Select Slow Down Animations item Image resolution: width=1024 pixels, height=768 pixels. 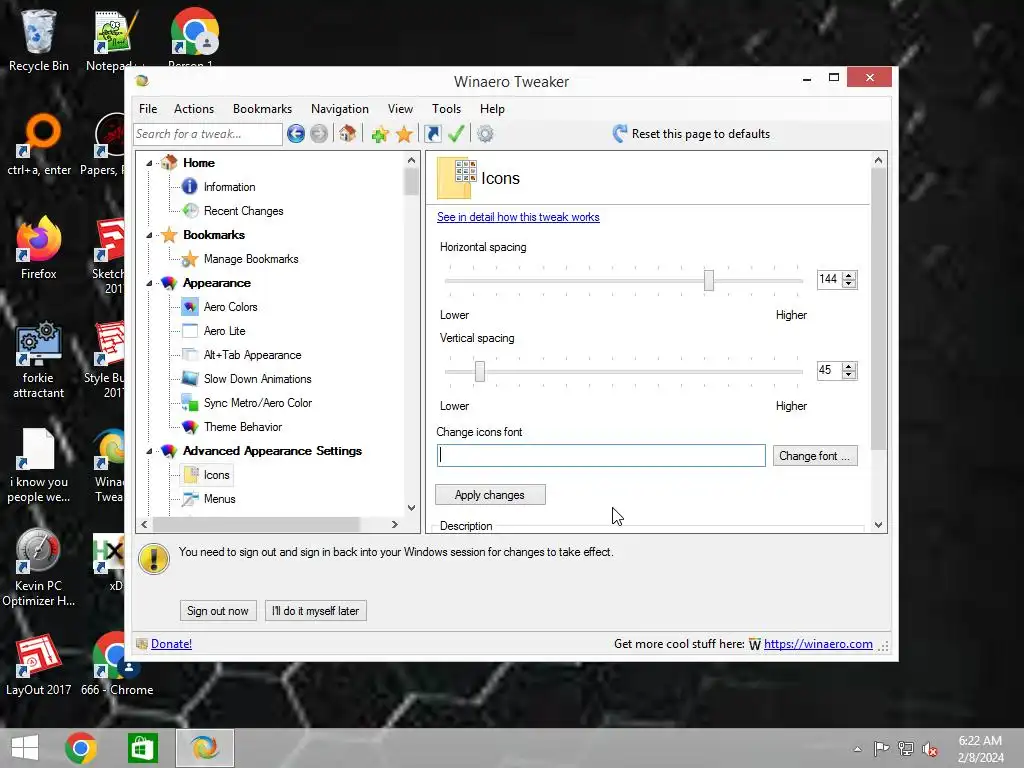(x=257, y=379)
